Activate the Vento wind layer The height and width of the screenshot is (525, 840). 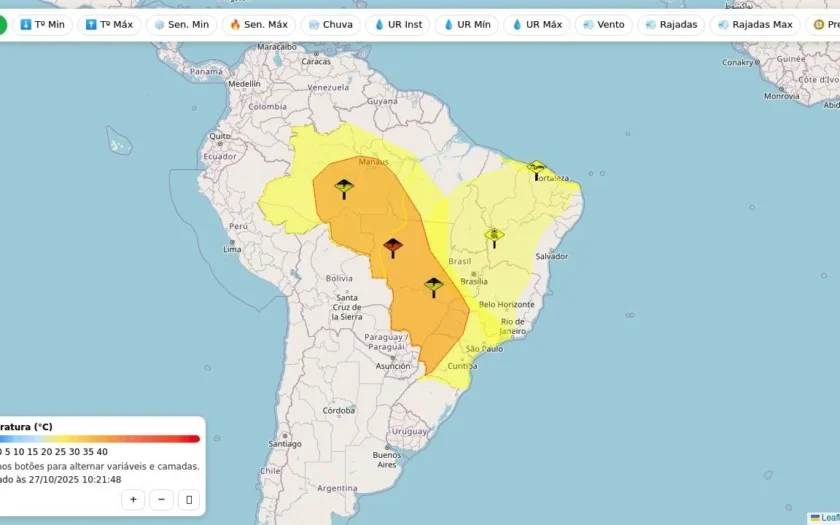[604, 25]
